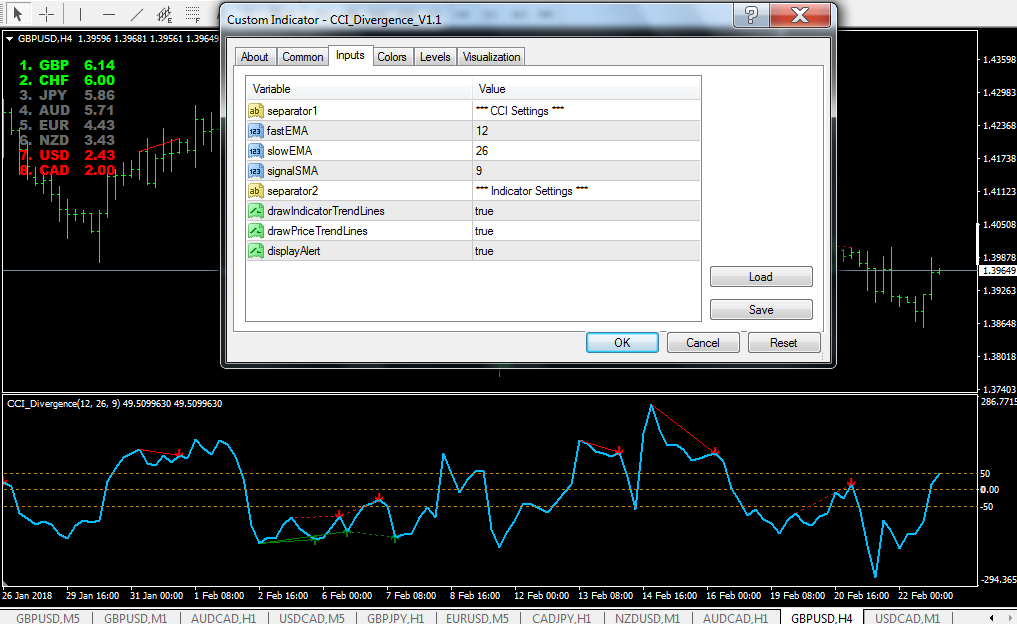Click the drawPriceTrendLines boolean icon

pyautogui.click(x=256, y=232)
